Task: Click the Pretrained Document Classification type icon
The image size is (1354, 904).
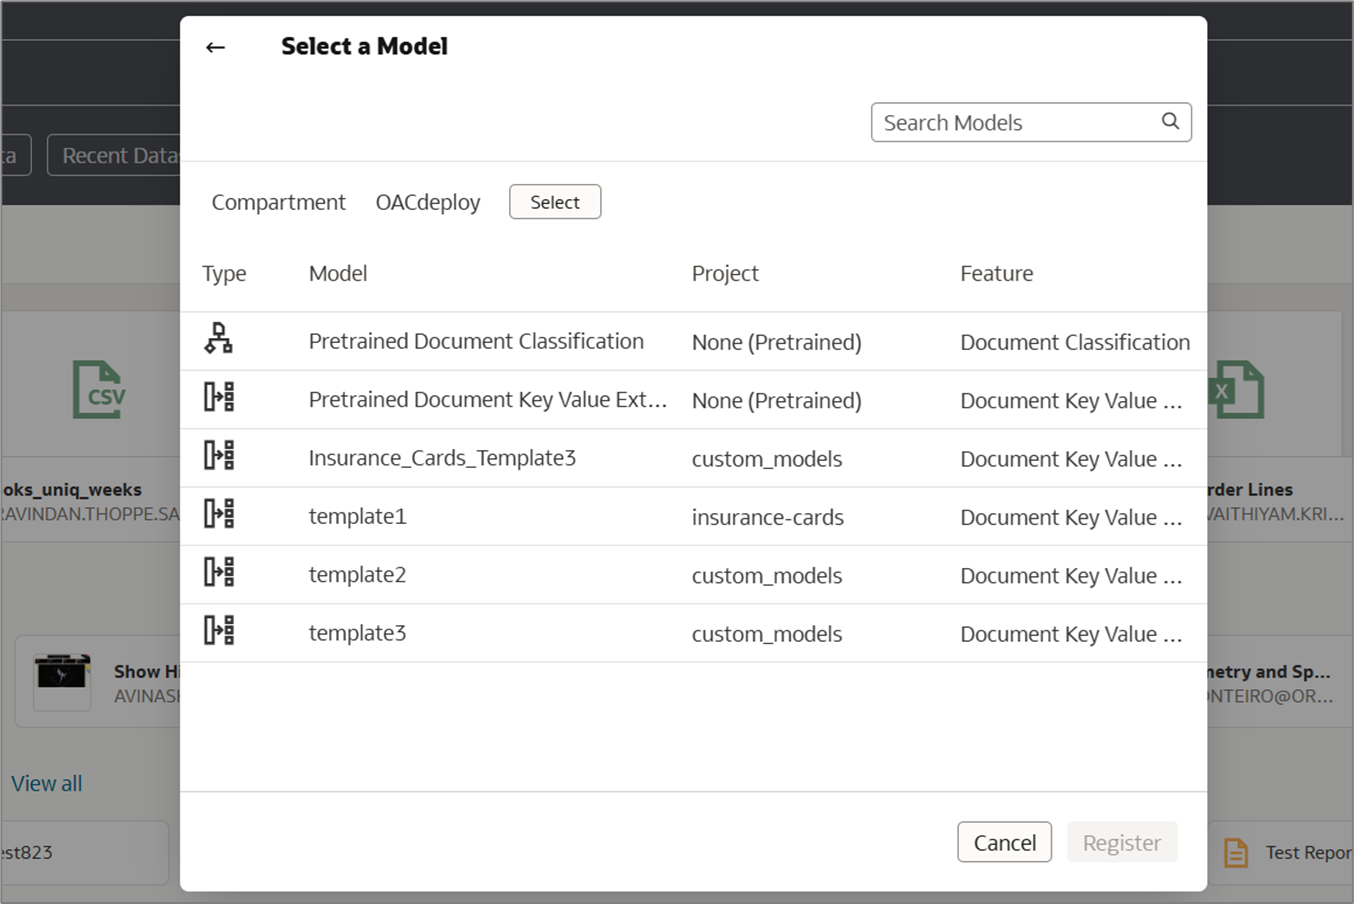Action: (x=218, y=340)
